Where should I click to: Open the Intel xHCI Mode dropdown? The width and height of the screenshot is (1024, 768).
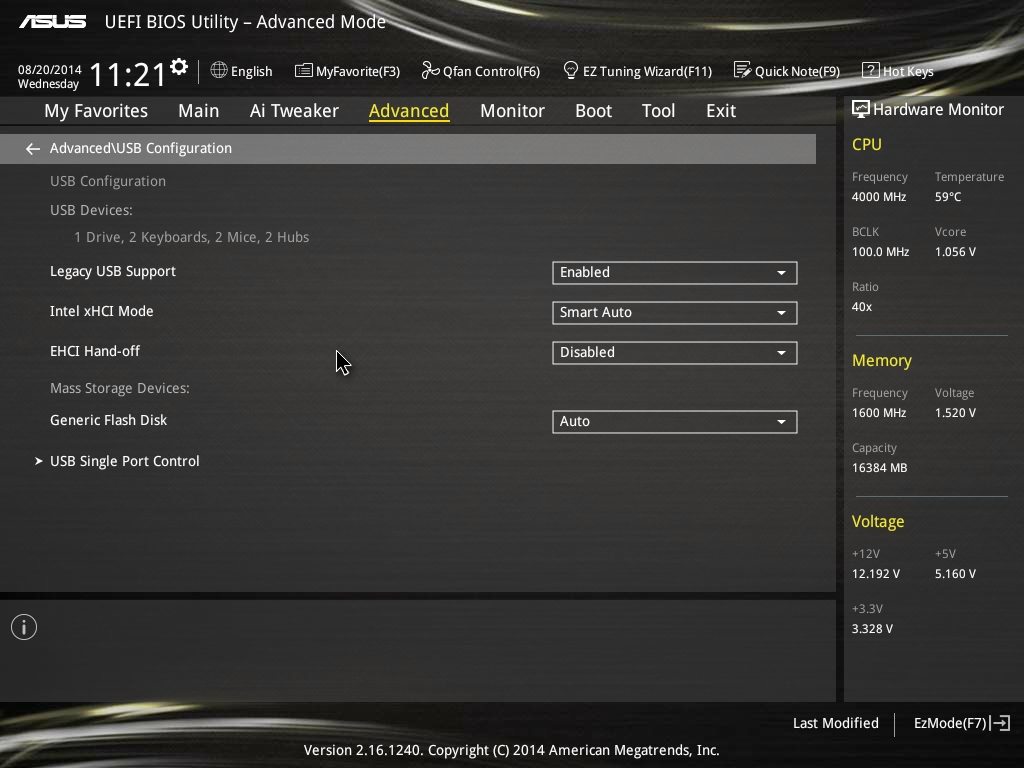click(x=675, y=312)
